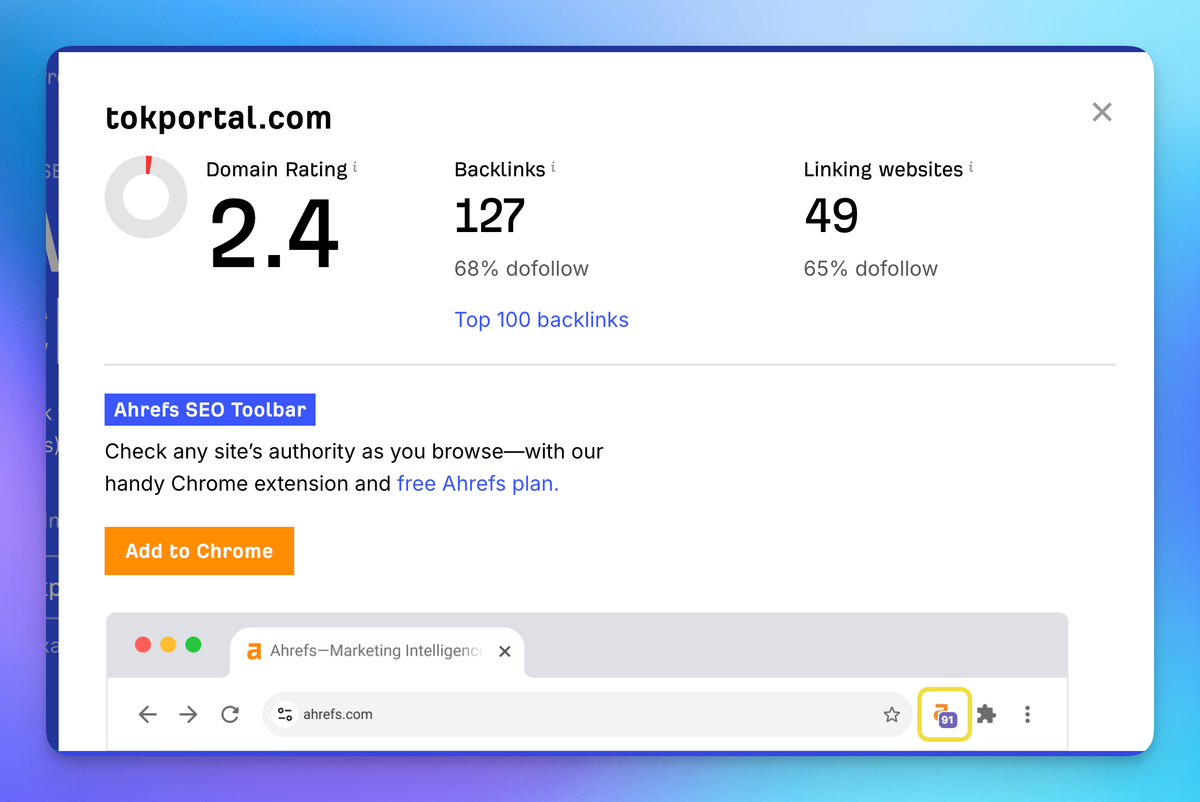Click the Domain Rating label
Image resolution: width=1200 pixels, height=802 pixels.
pos(277,169)
